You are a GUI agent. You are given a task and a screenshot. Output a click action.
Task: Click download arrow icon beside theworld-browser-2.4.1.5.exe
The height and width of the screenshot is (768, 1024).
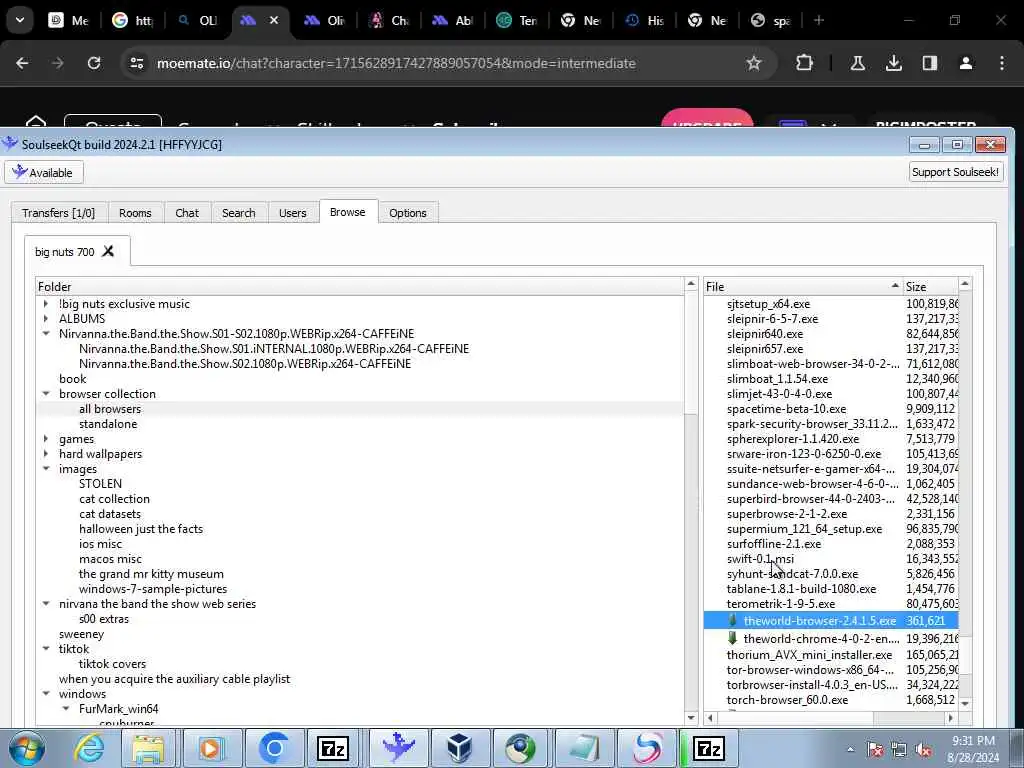(733, 620)
